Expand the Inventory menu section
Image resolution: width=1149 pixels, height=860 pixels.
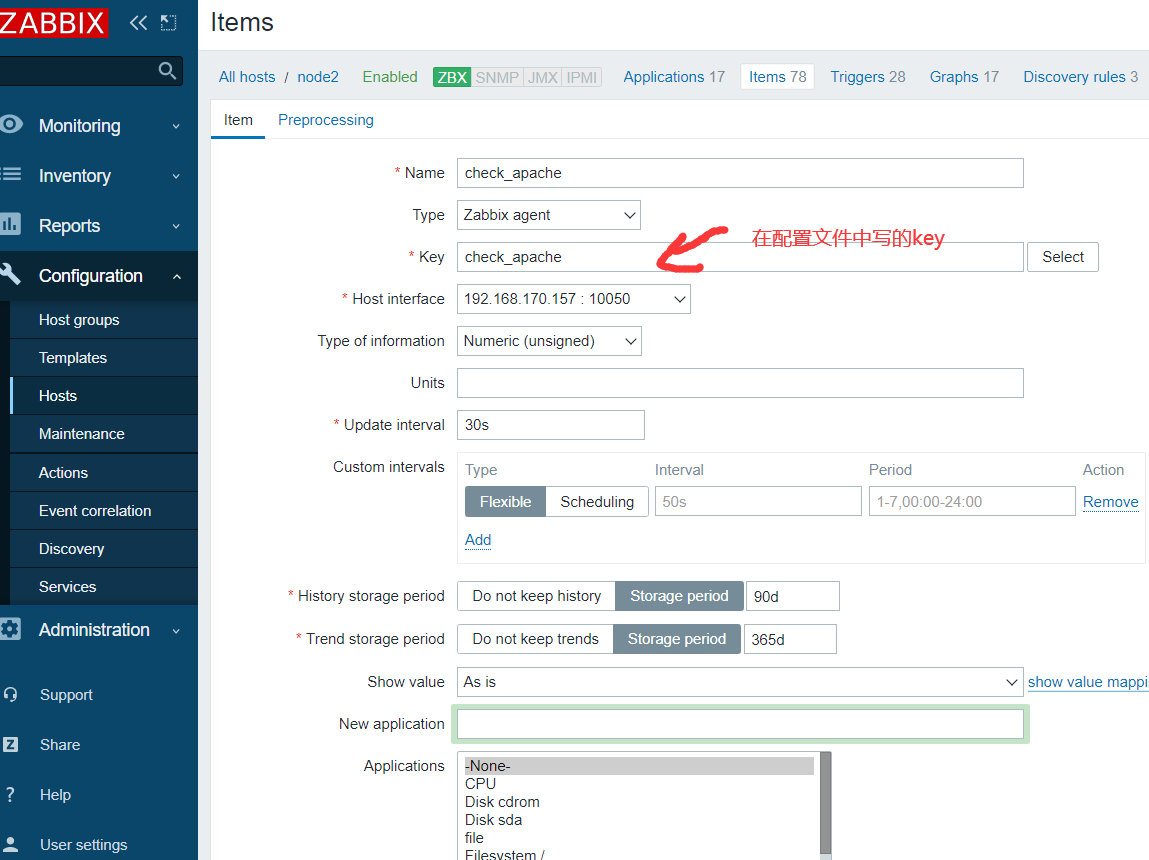(99, 176)
